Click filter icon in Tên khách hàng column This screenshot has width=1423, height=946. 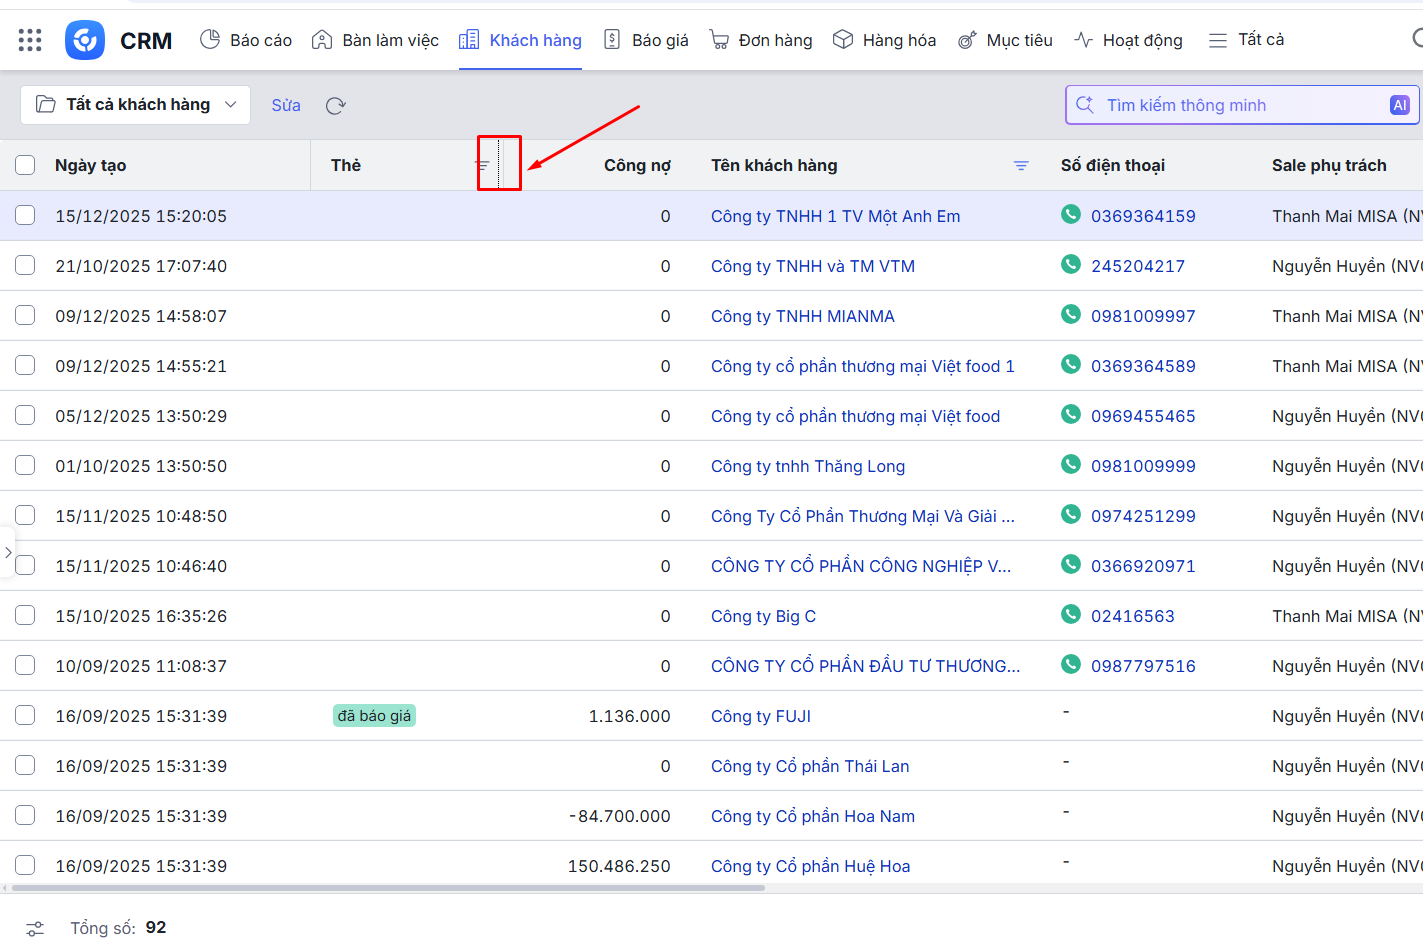point(1021,166)
